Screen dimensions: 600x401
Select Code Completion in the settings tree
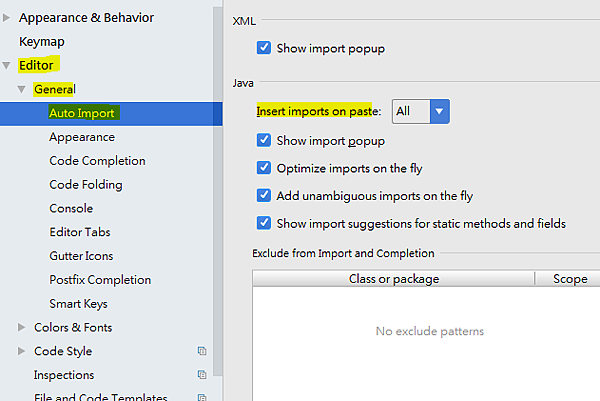coord(97,161)
